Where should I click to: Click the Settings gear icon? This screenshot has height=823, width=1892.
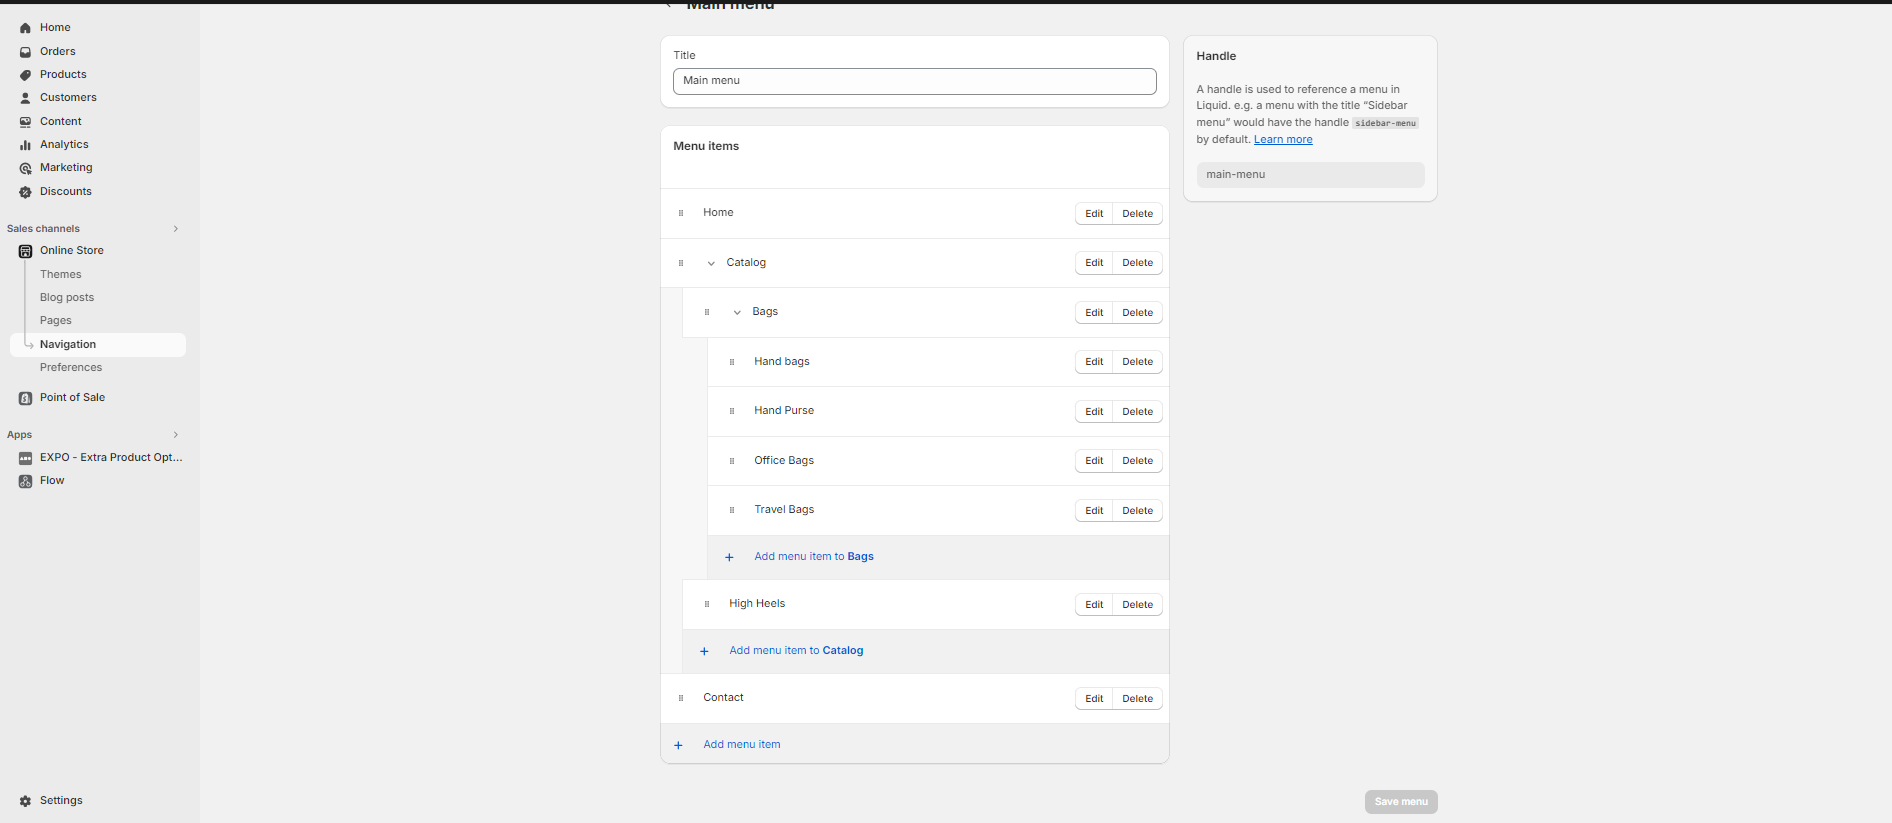tap(25, 801)
